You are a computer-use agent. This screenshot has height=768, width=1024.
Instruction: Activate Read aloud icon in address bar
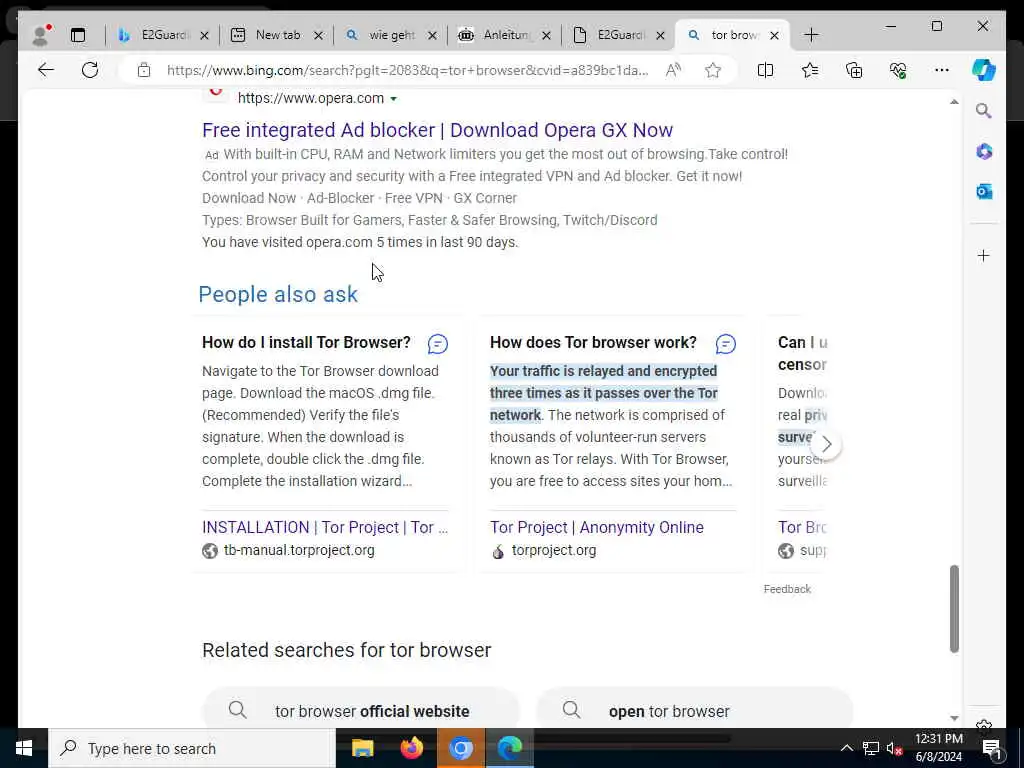pos(673,70)
